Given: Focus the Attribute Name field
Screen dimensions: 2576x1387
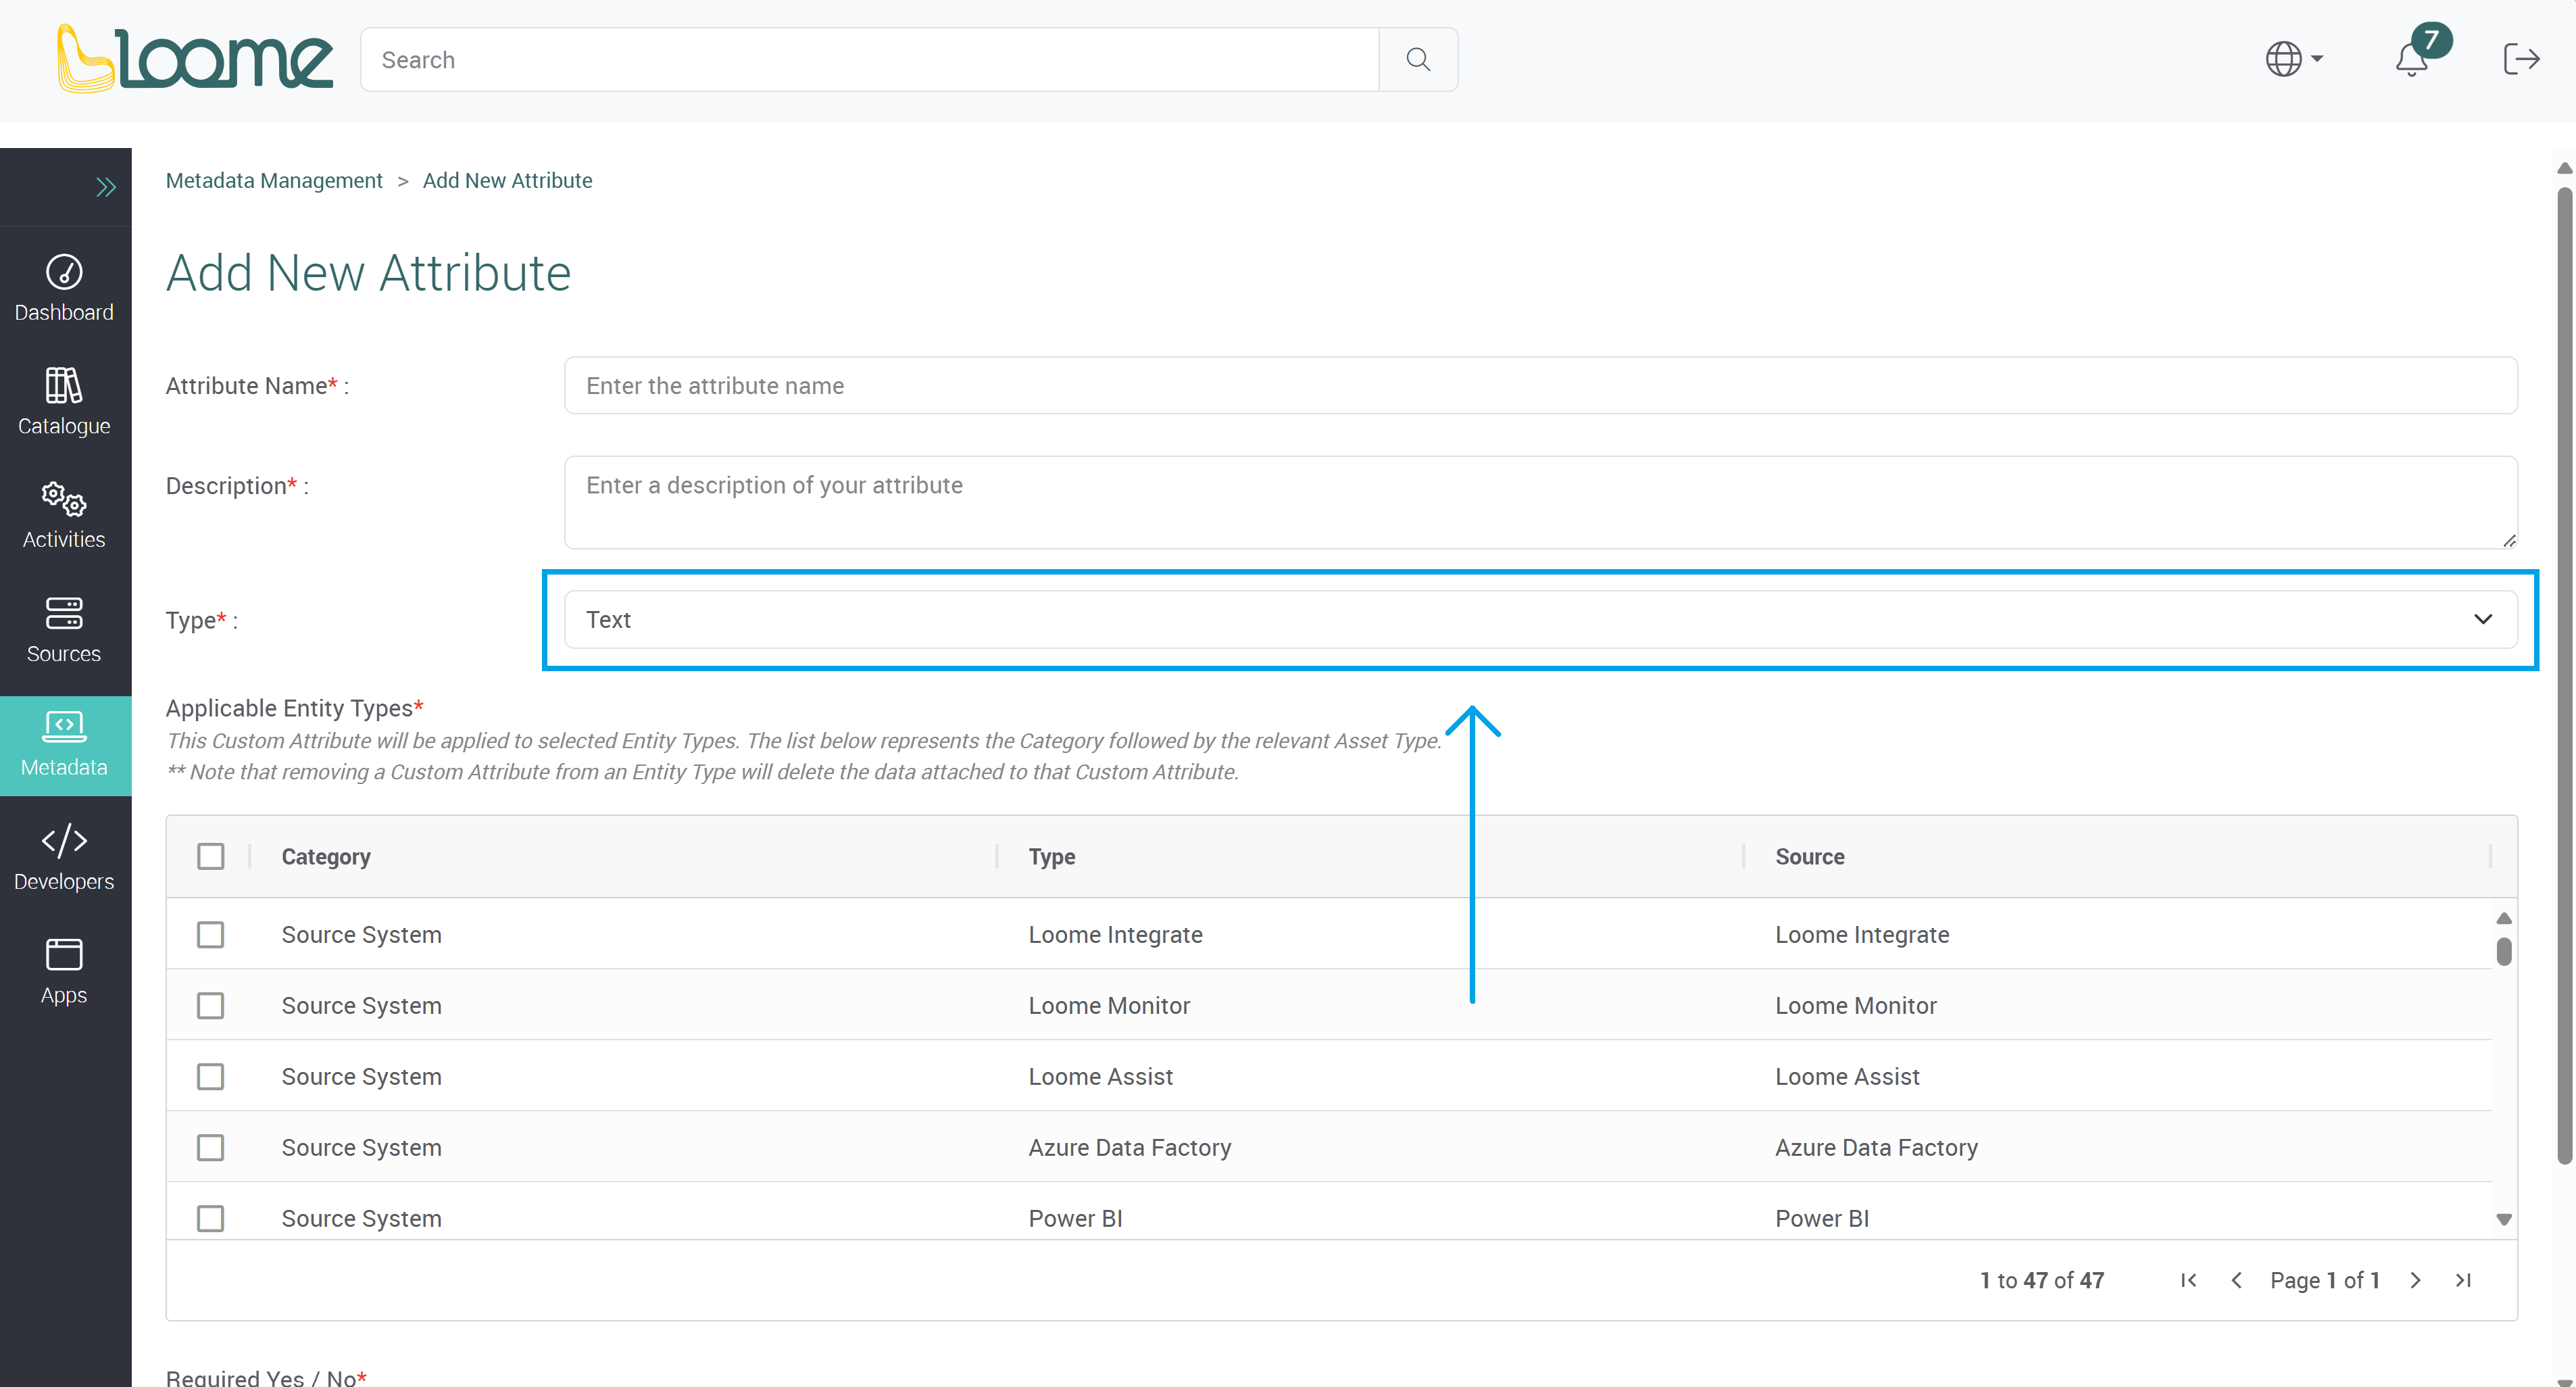Looking at the screenshot, I should (x=1540, y=385).
